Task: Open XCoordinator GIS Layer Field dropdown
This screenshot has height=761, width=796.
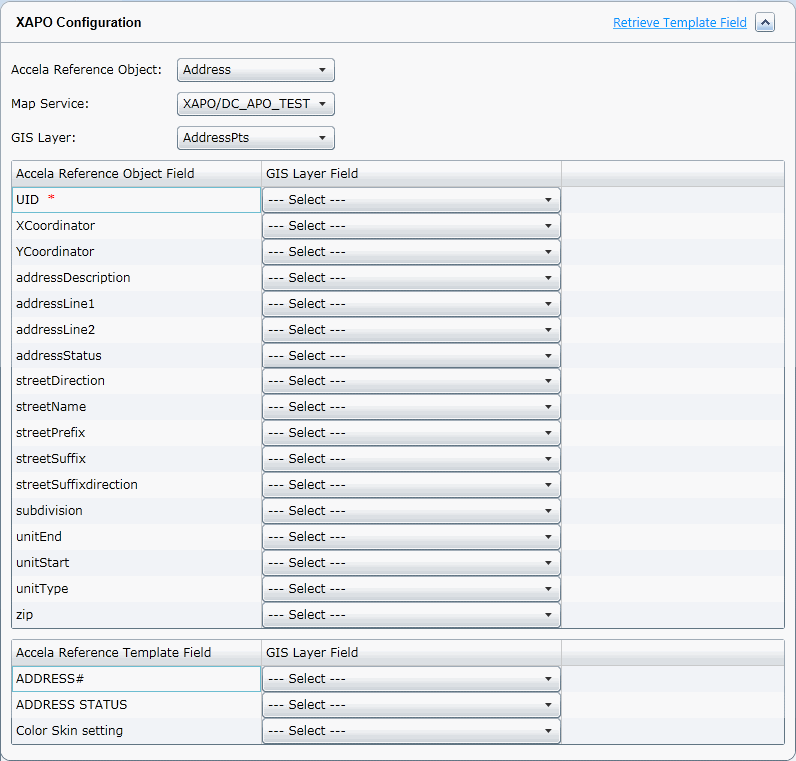Action: pyautogui.click(x=411, y=226)
